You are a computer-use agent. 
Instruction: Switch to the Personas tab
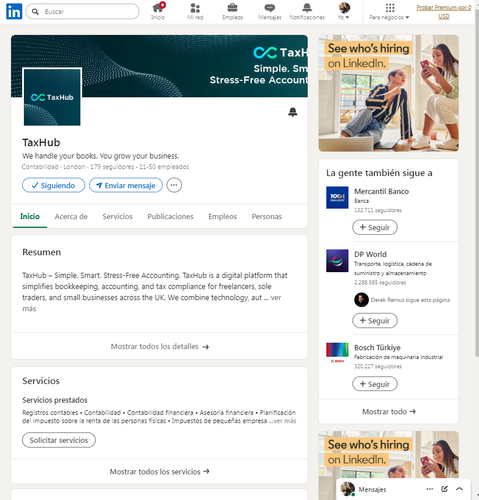pos(267,217)
